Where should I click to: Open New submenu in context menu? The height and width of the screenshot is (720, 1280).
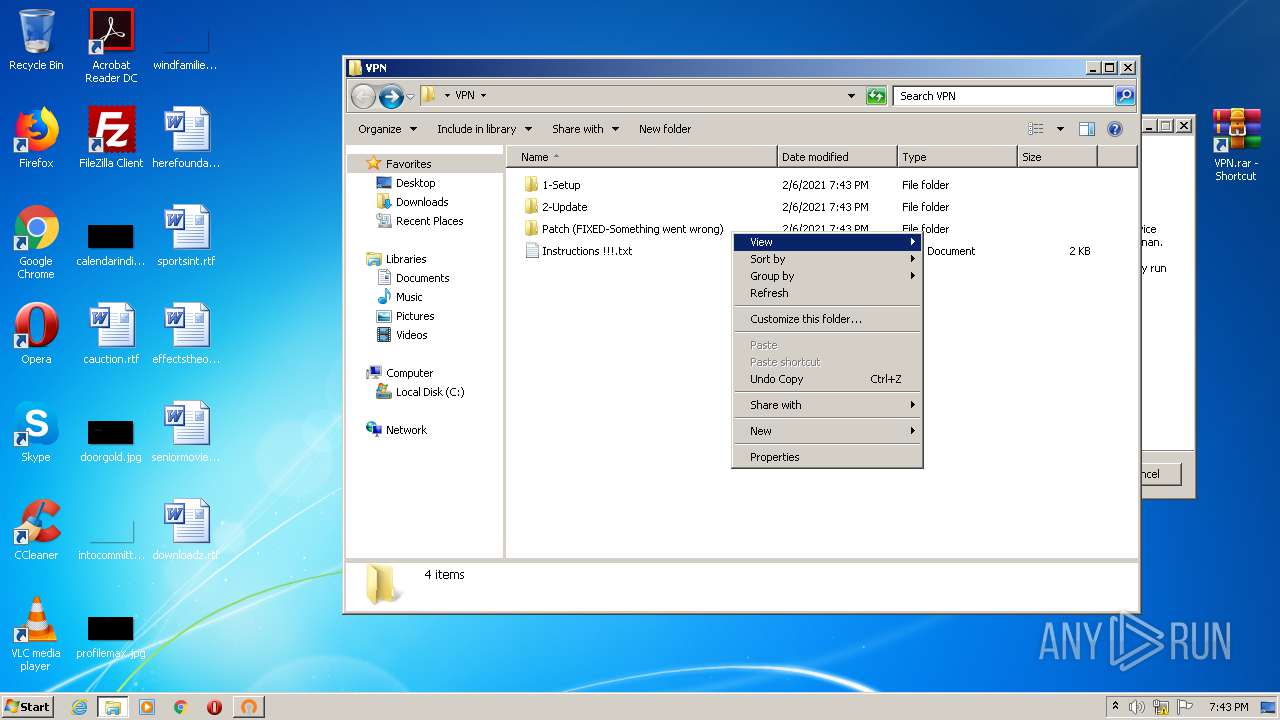(827, 431)
